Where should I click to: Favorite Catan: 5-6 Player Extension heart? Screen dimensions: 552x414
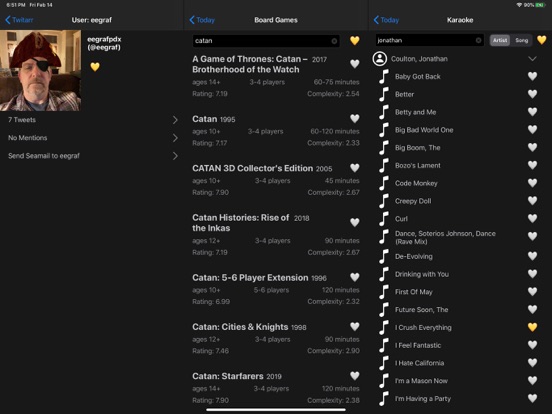pos(355,277)
